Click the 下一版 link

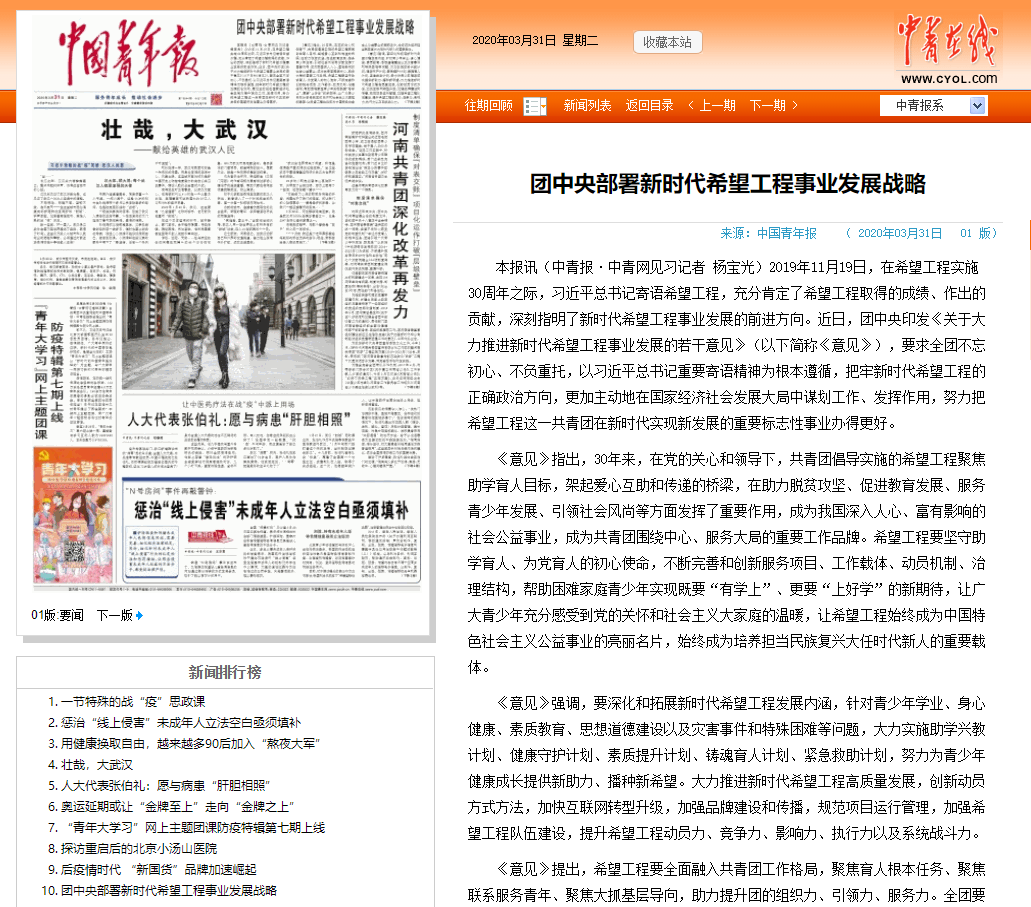click(x=114, y=615)
